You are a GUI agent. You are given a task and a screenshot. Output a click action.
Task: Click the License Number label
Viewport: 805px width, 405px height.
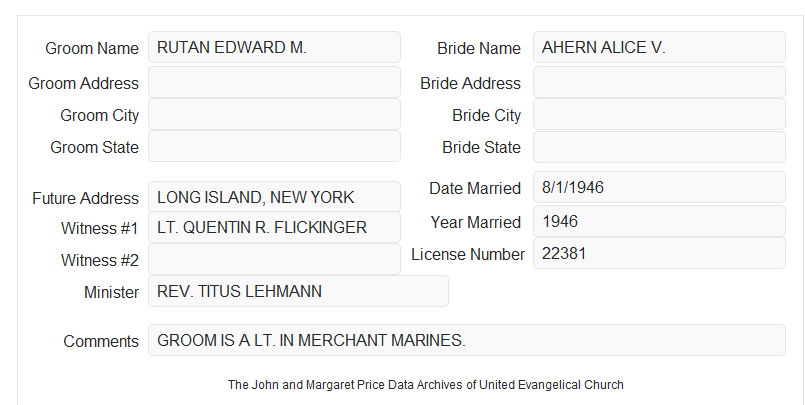(468, 255)
